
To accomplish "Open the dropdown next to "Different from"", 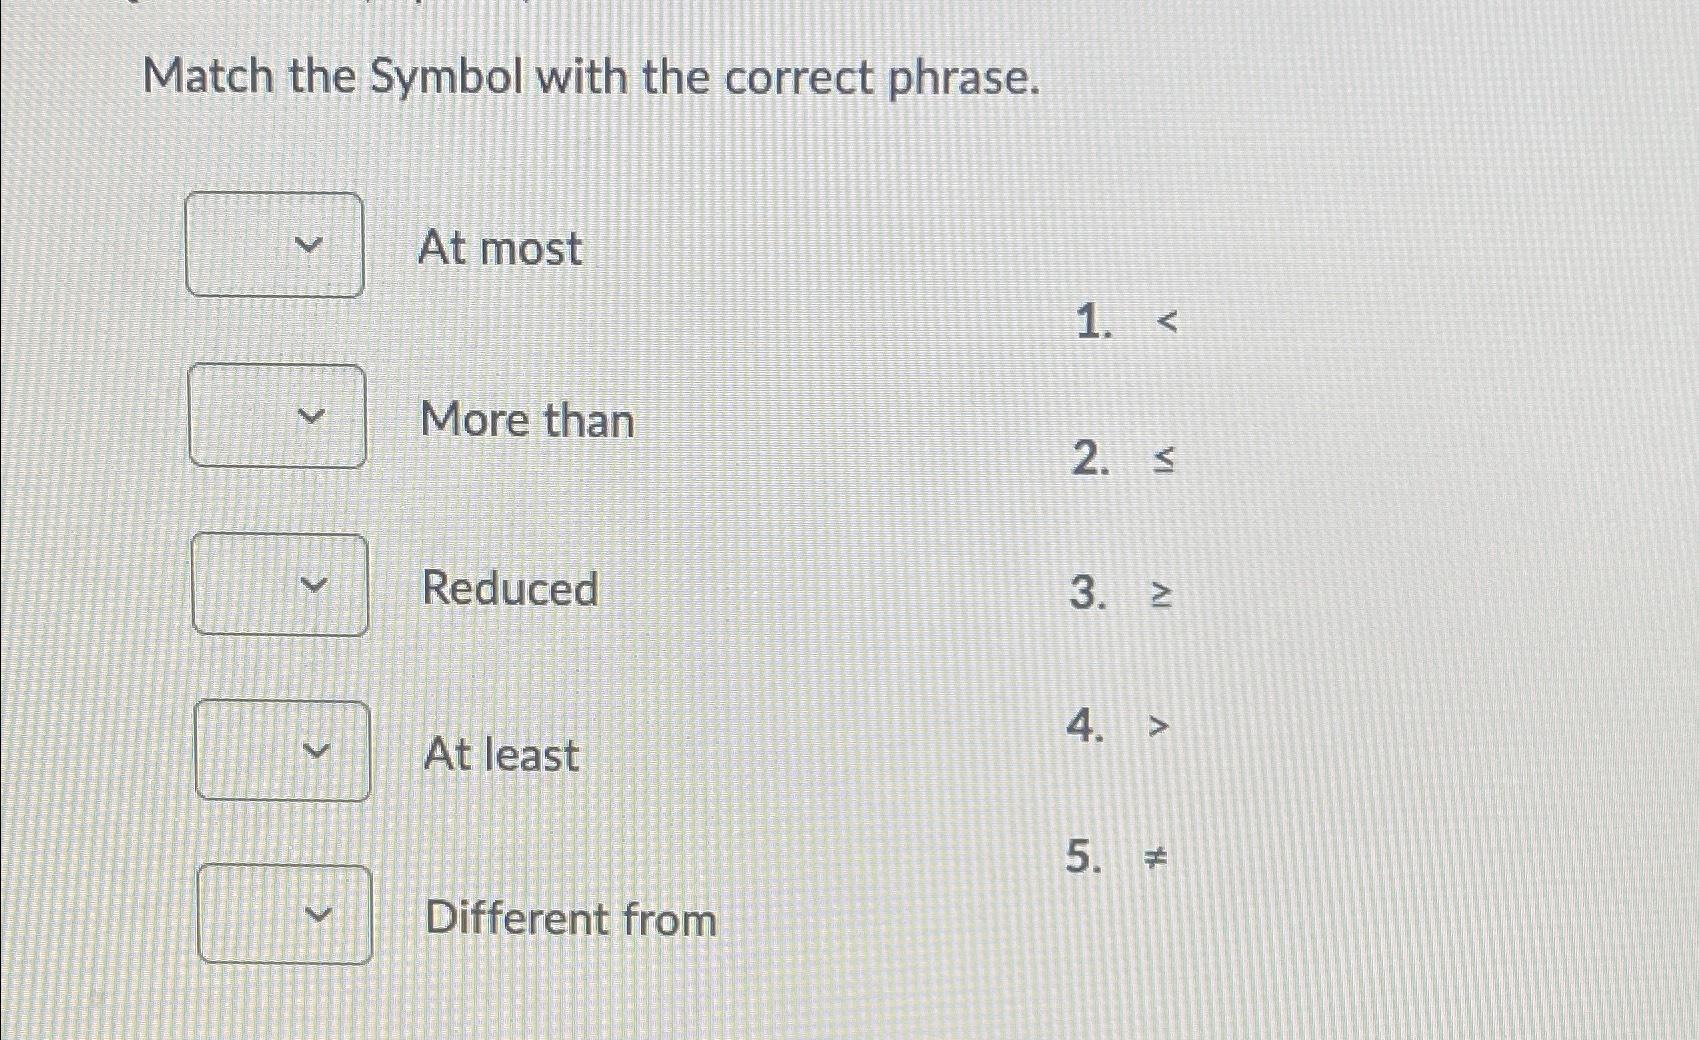I will point(286,915).
